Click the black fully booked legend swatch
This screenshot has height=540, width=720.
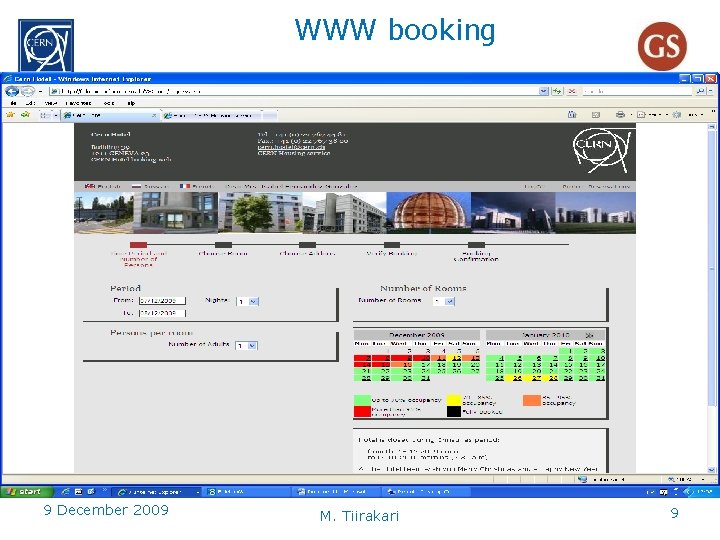[454, 411]
